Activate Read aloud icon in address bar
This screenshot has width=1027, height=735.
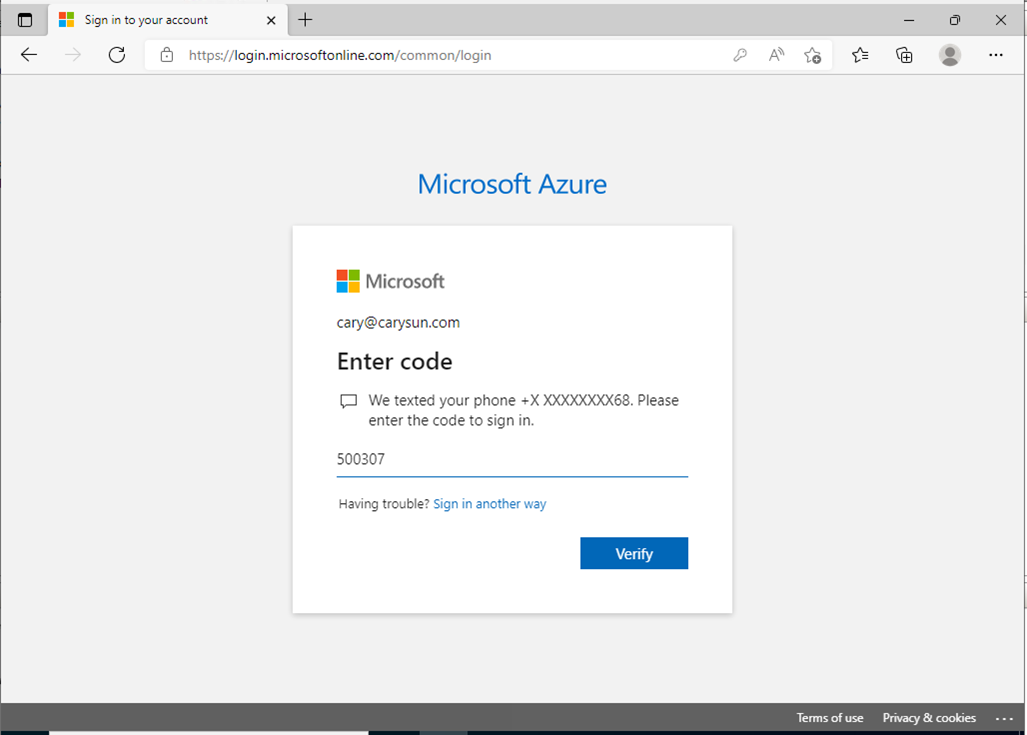point(776,55)
